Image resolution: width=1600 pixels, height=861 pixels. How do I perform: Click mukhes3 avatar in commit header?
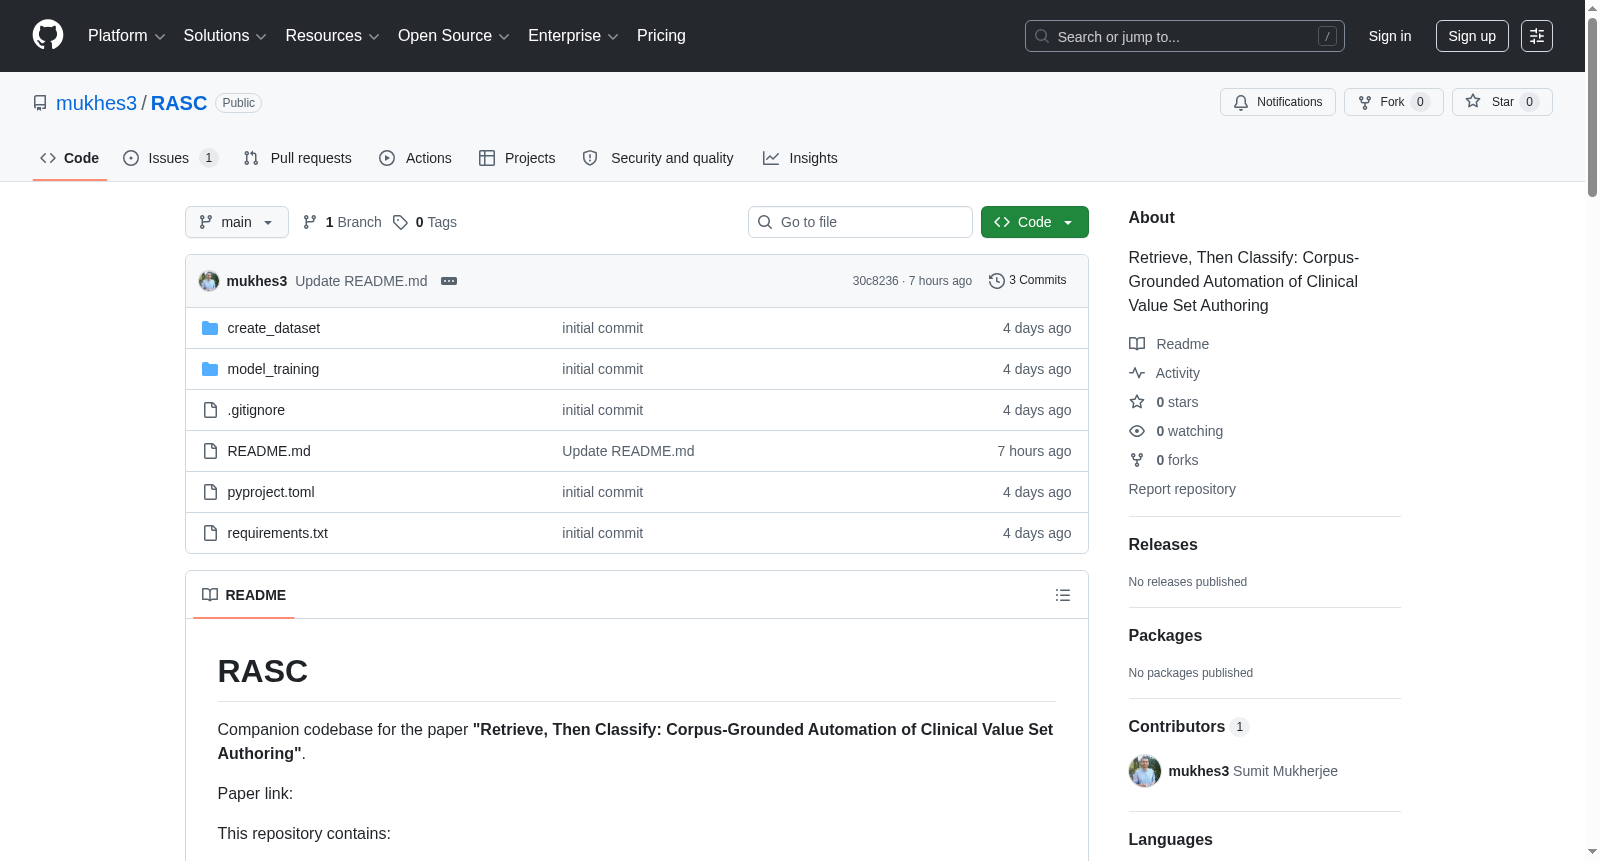pos(209,281)
